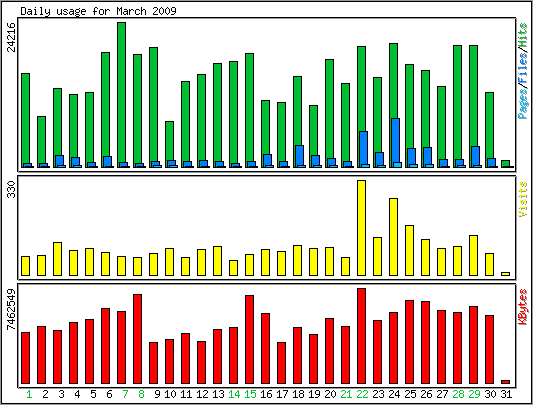This screenshot has width=533, height=405.
Task: Click the blue "Files" legend label
Action: 523,68
